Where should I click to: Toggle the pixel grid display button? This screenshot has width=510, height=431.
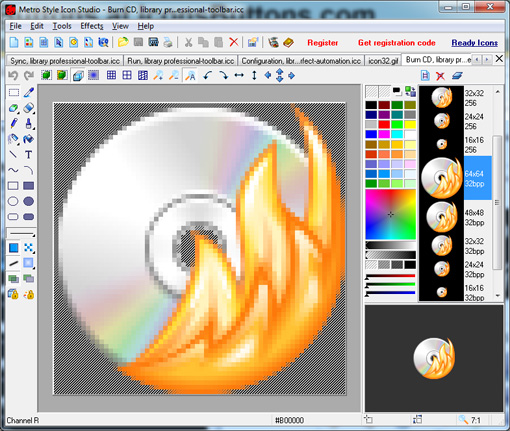point(111,76)
